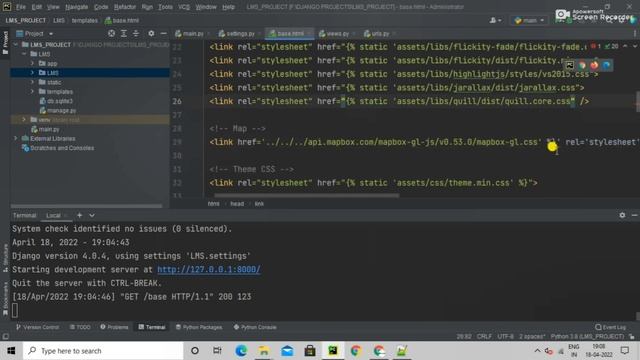Expand the venv folder
The height and width of the screenshot is (360, 640).
pyautogui.click(x=24, y=120)
